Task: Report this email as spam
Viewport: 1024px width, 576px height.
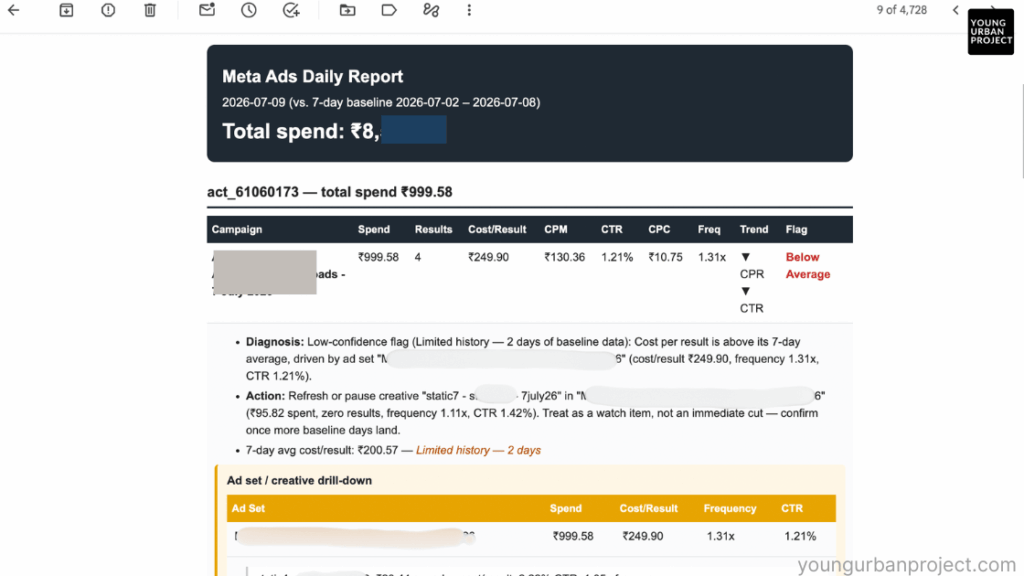Action: tap(108, 10)
